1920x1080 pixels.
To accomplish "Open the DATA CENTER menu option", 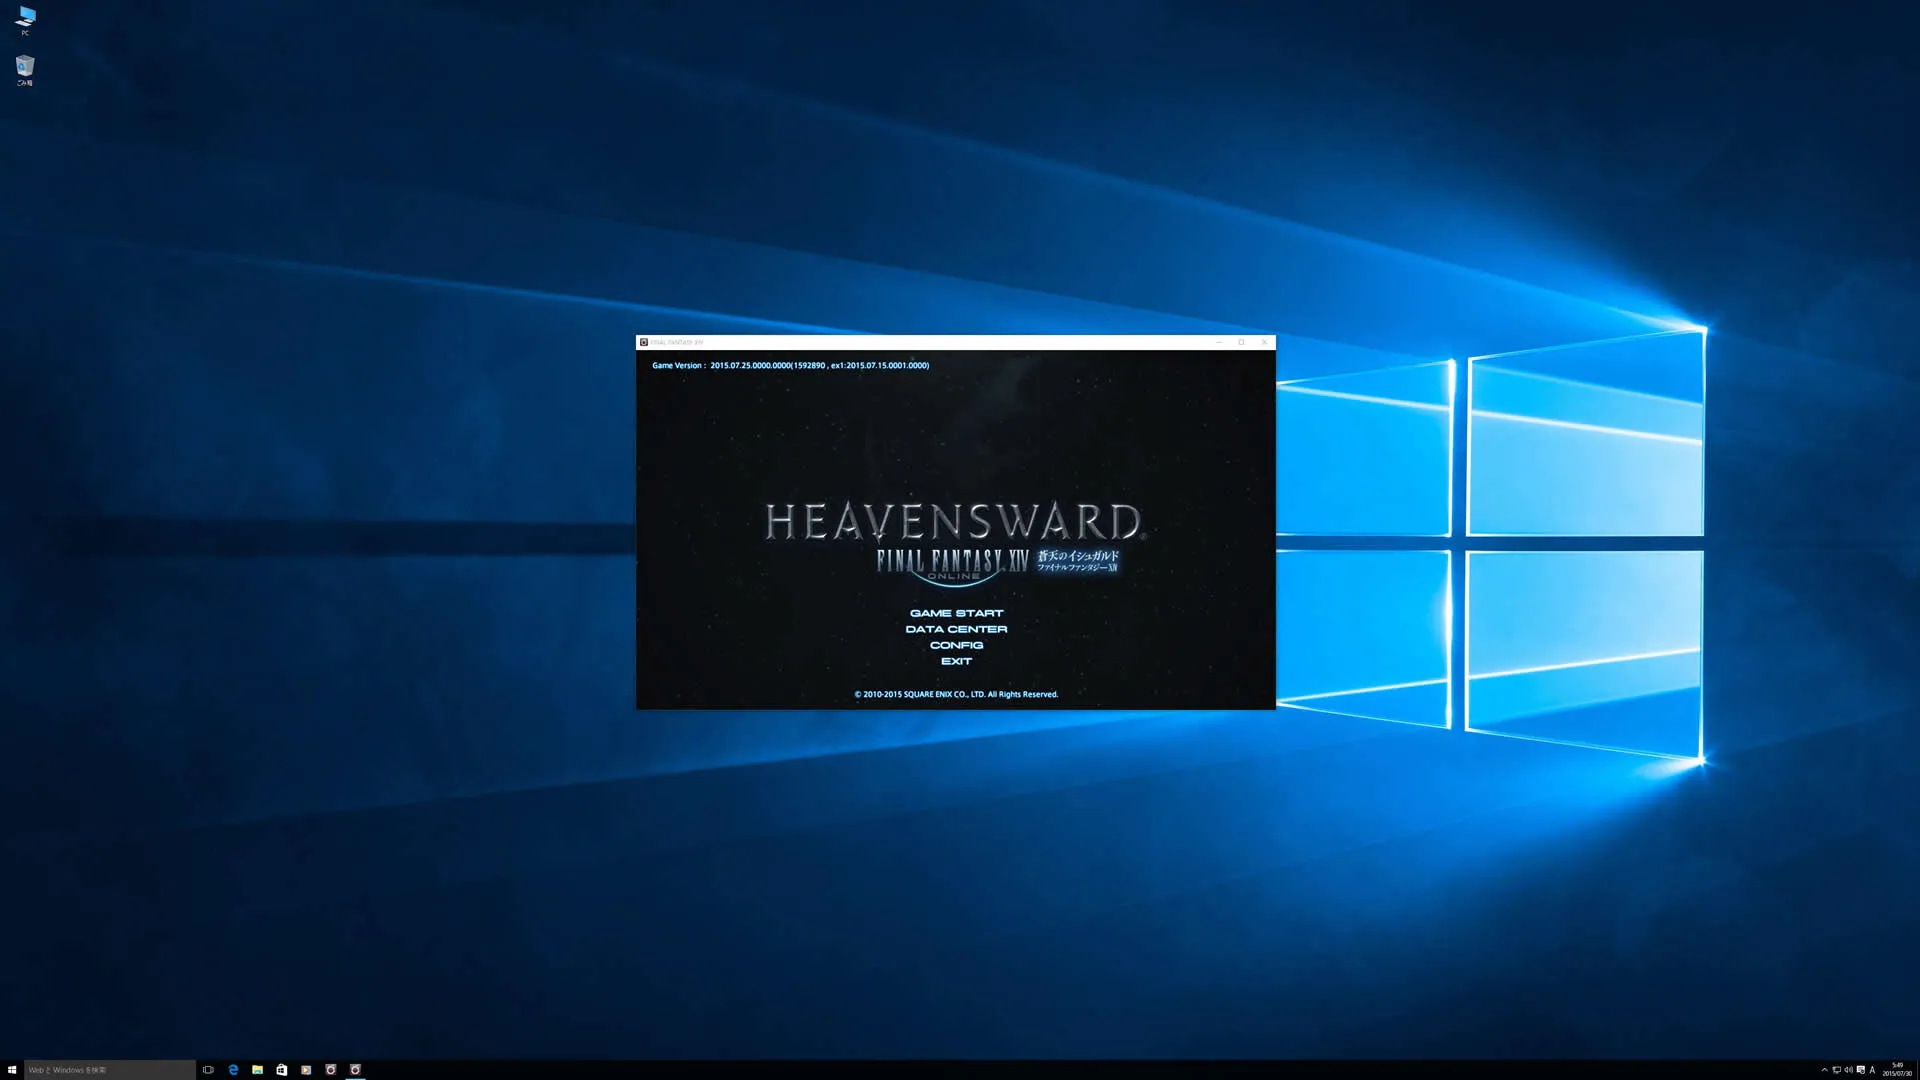I will [x=956, y=629].
